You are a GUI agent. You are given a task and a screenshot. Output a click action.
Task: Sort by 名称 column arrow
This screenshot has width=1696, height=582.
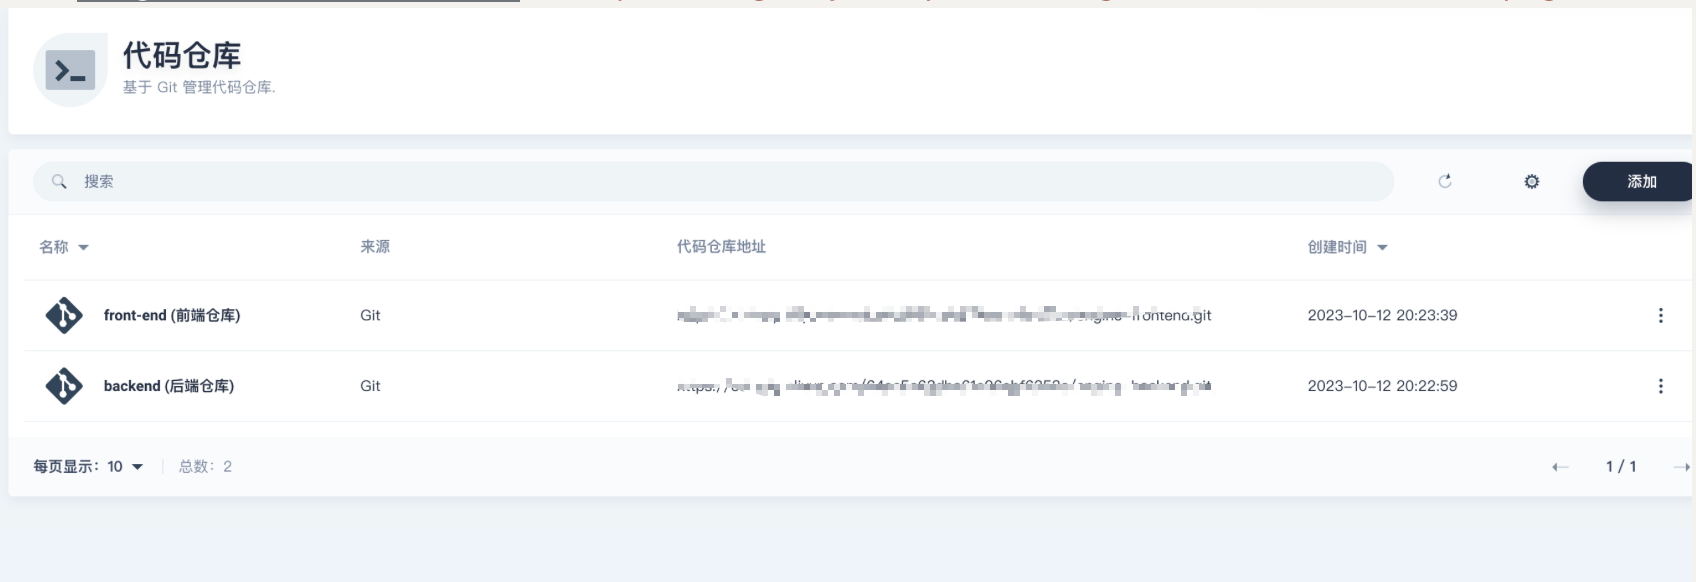[84, 247]
